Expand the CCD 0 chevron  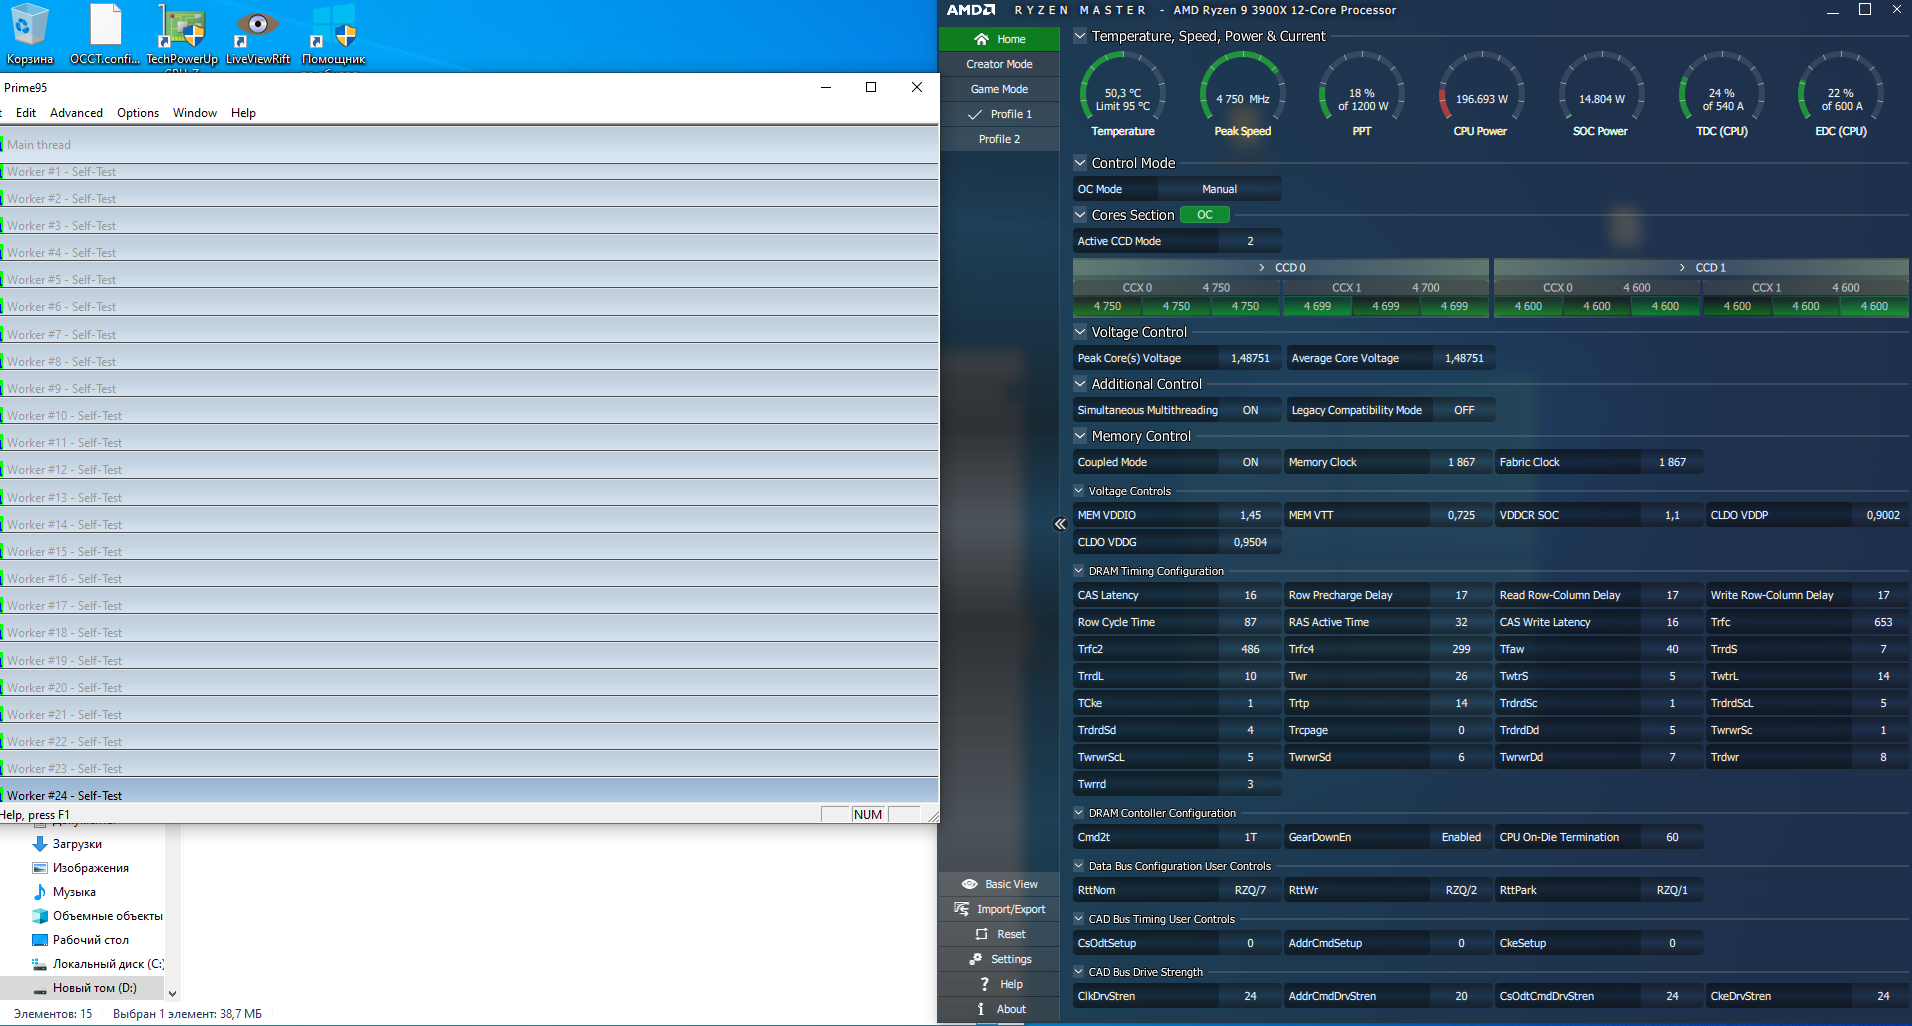(x=1262, y=268)
